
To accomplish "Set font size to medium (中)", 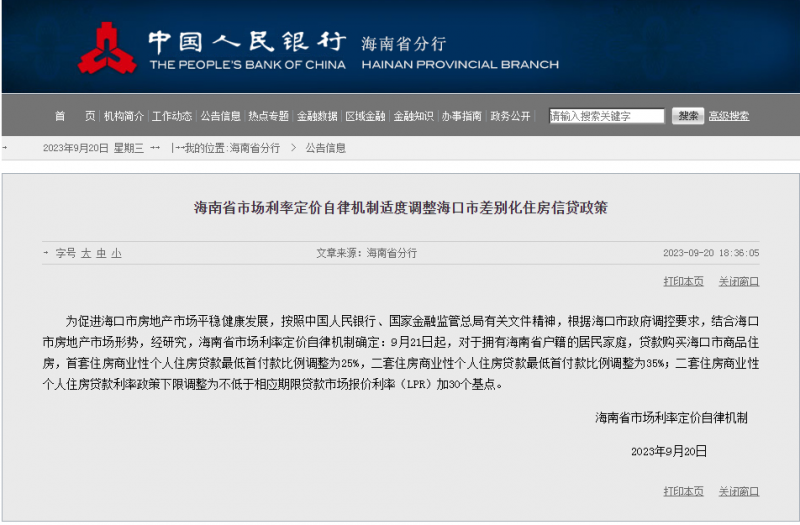I will tap(101, 253).
